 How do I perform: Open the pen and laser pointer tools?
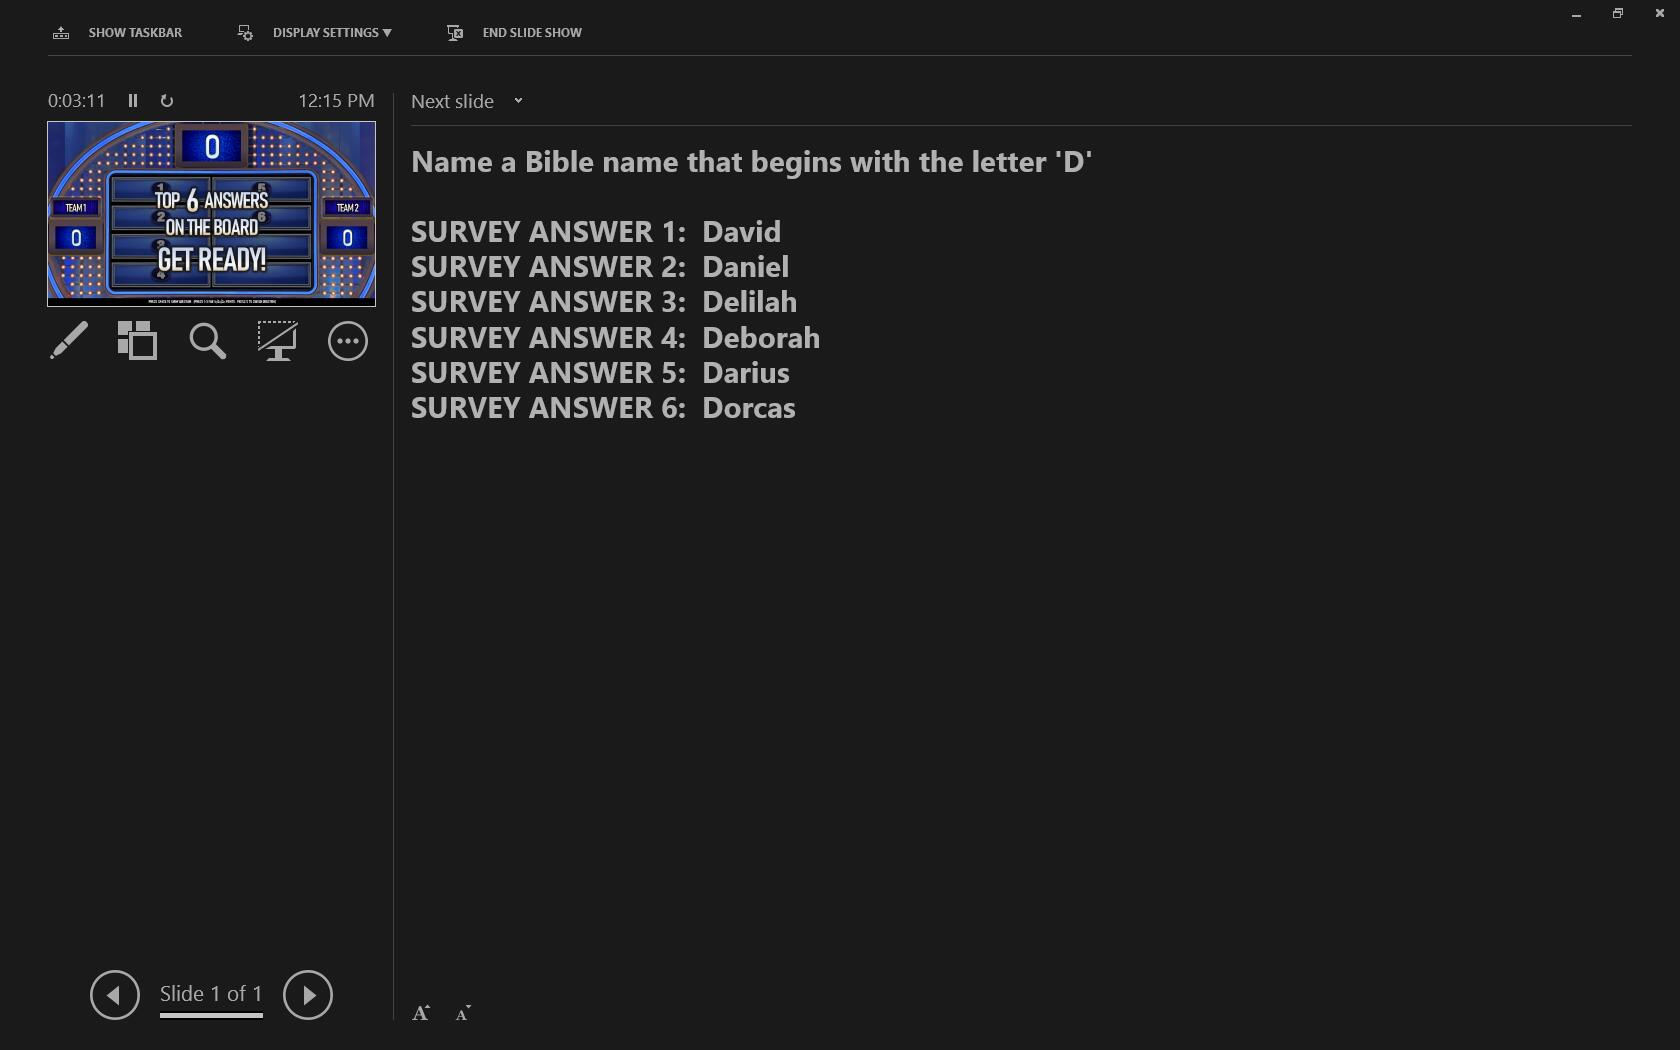coord(69,341)
